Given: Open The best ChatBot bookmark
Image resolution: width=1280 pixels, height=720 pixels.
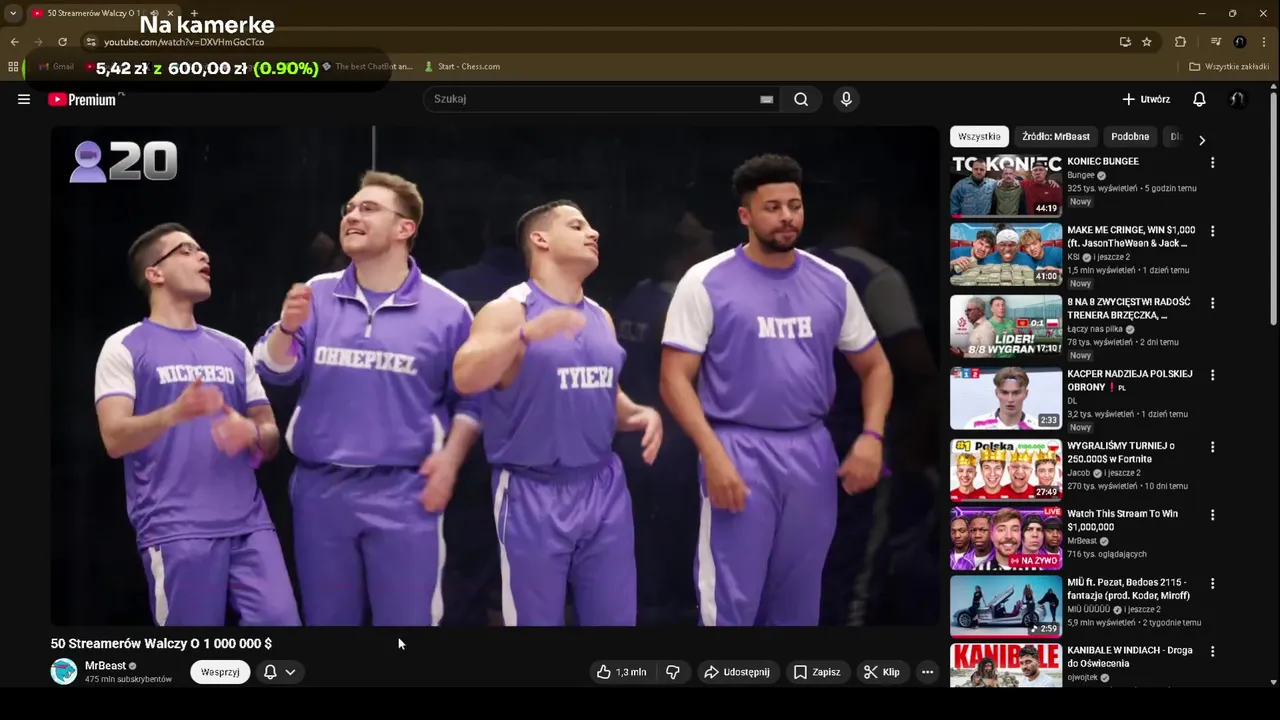Looking at the screenshot, I should point(366,67).
